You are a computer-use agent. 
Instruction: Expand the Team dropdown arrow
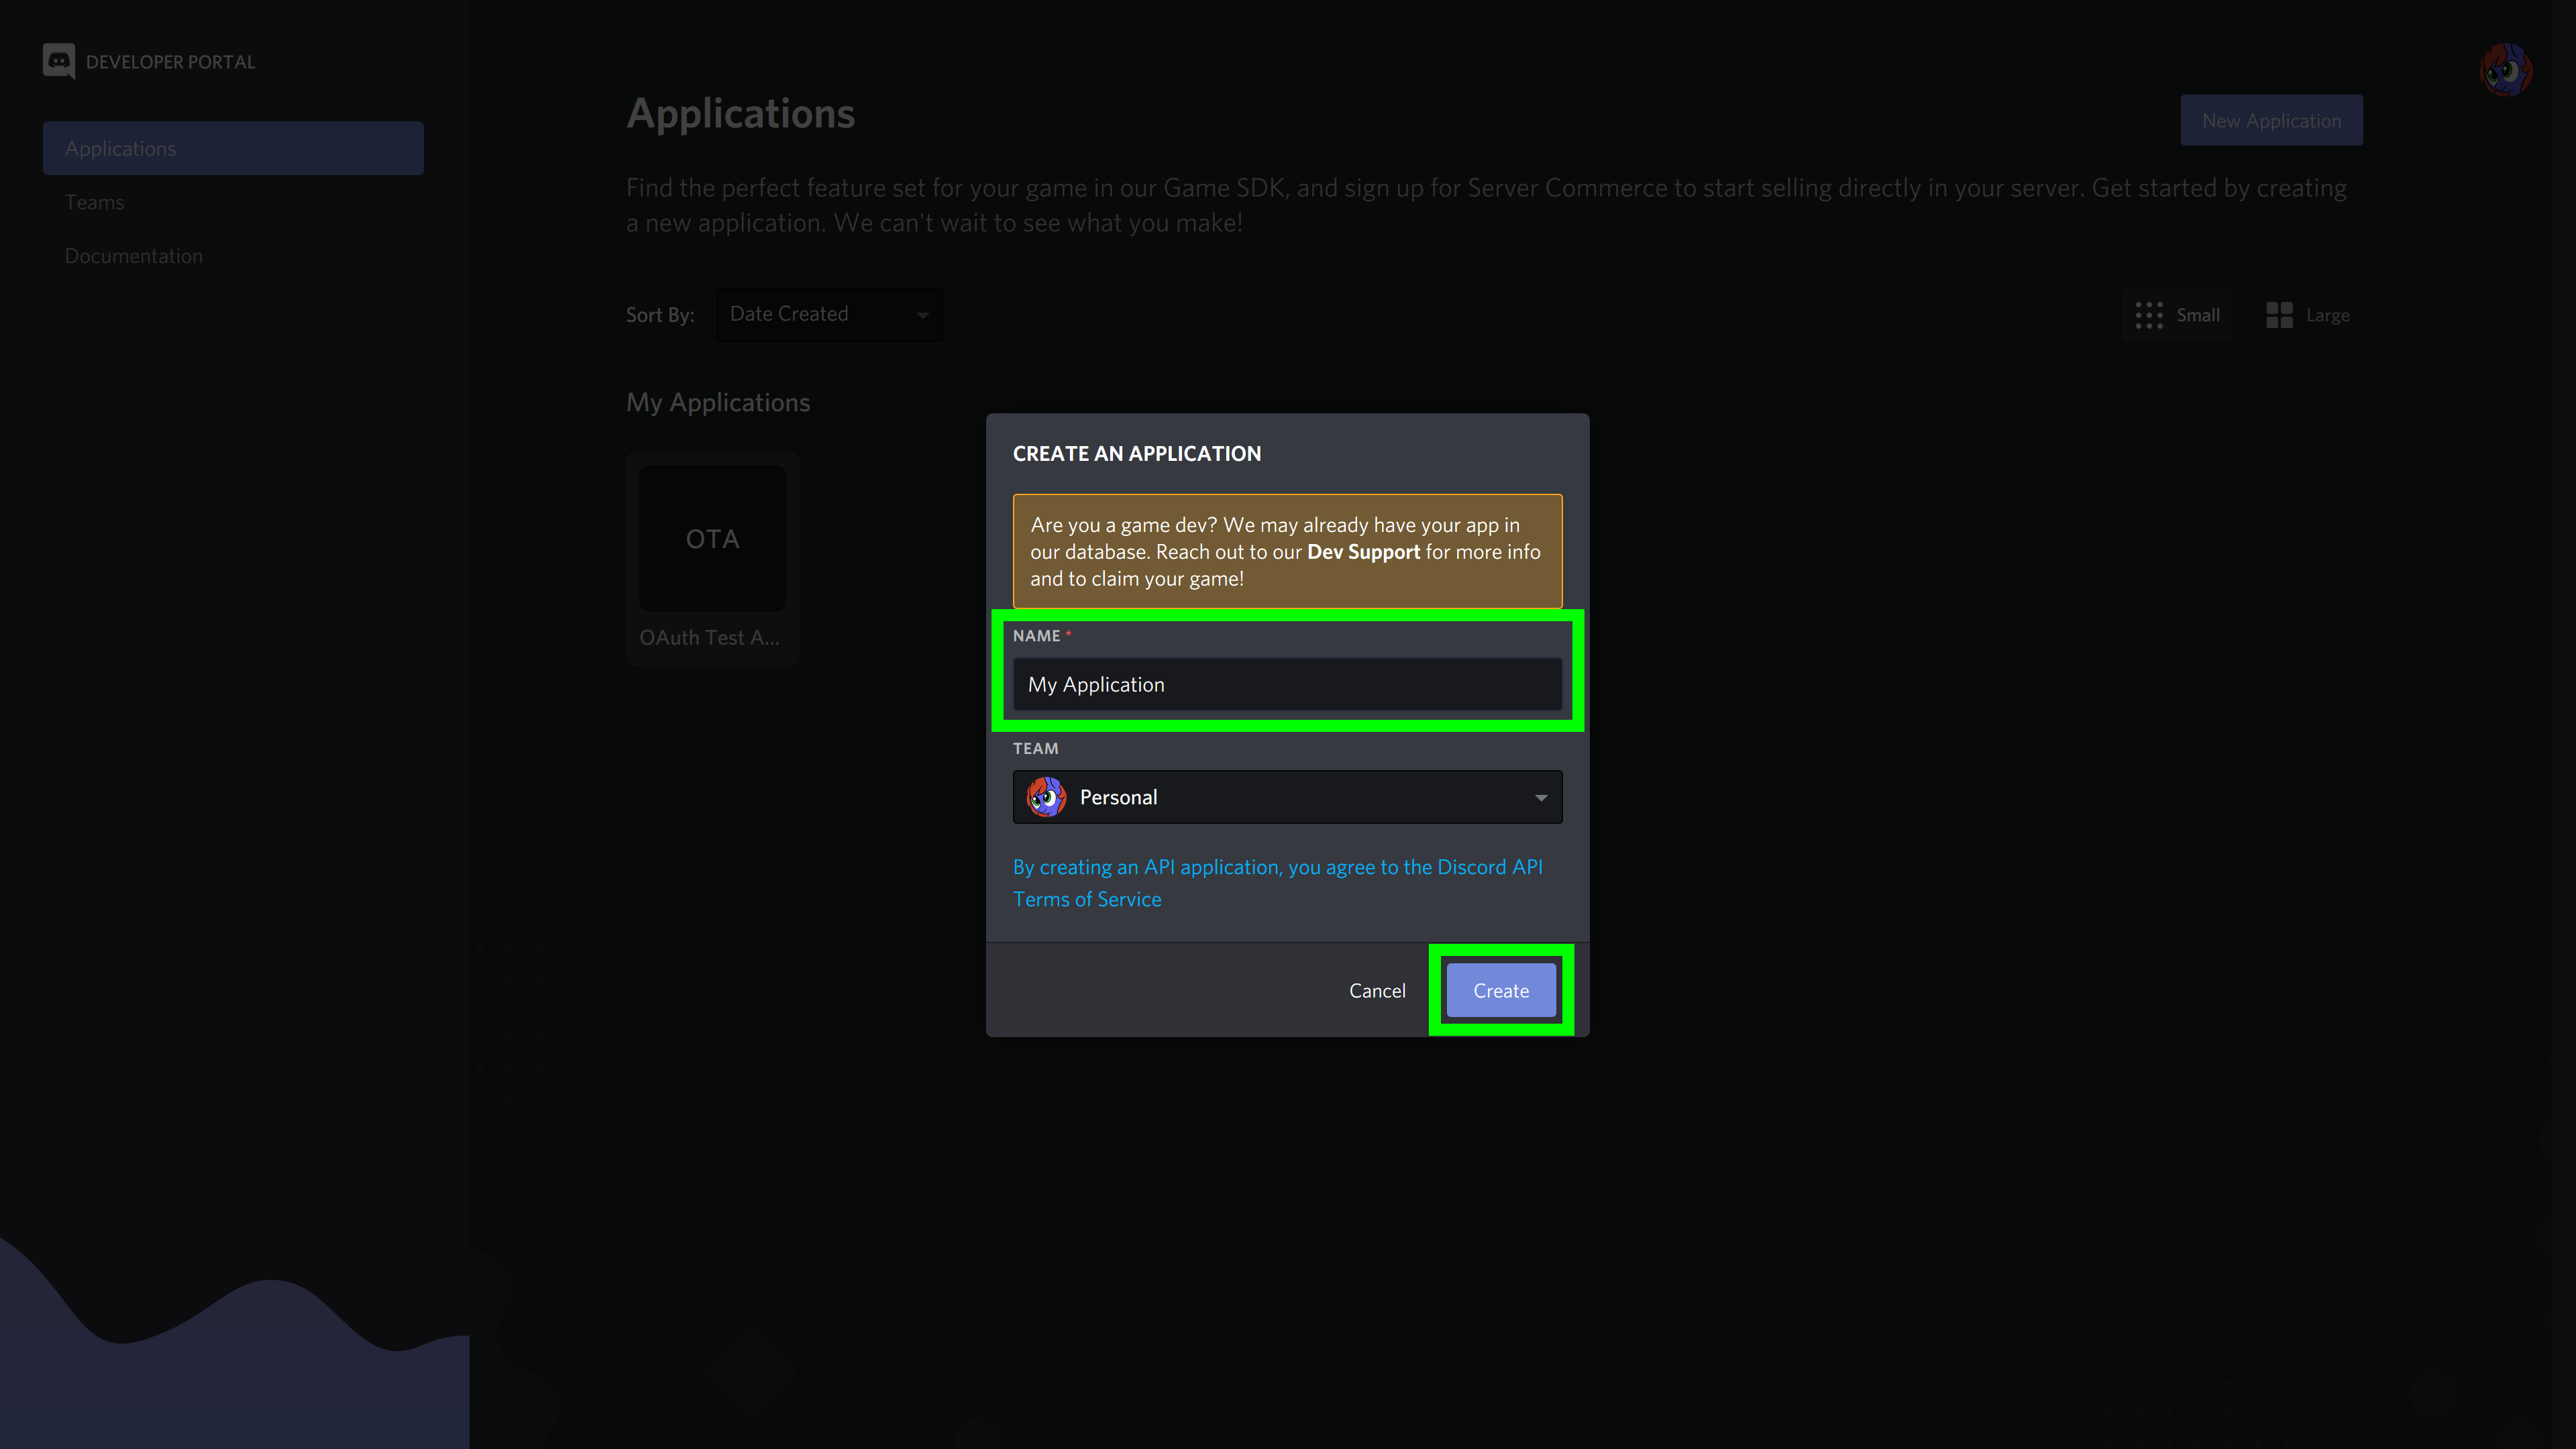point(1540,797)
